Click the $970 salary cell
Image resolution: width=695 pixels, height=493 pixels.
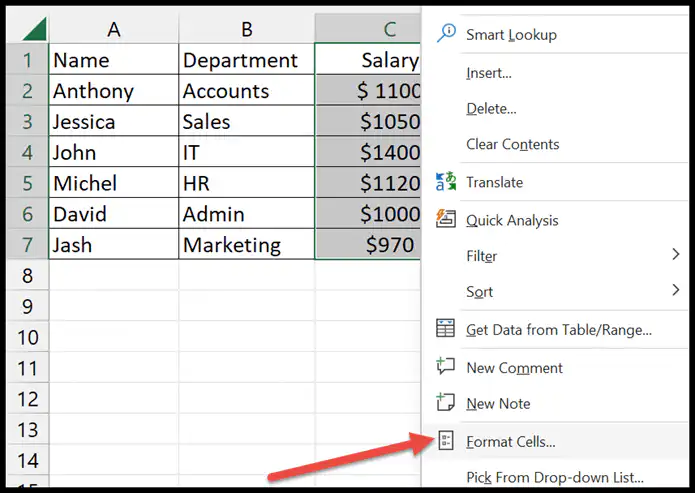pyautogui.click(x=368, y=244)
